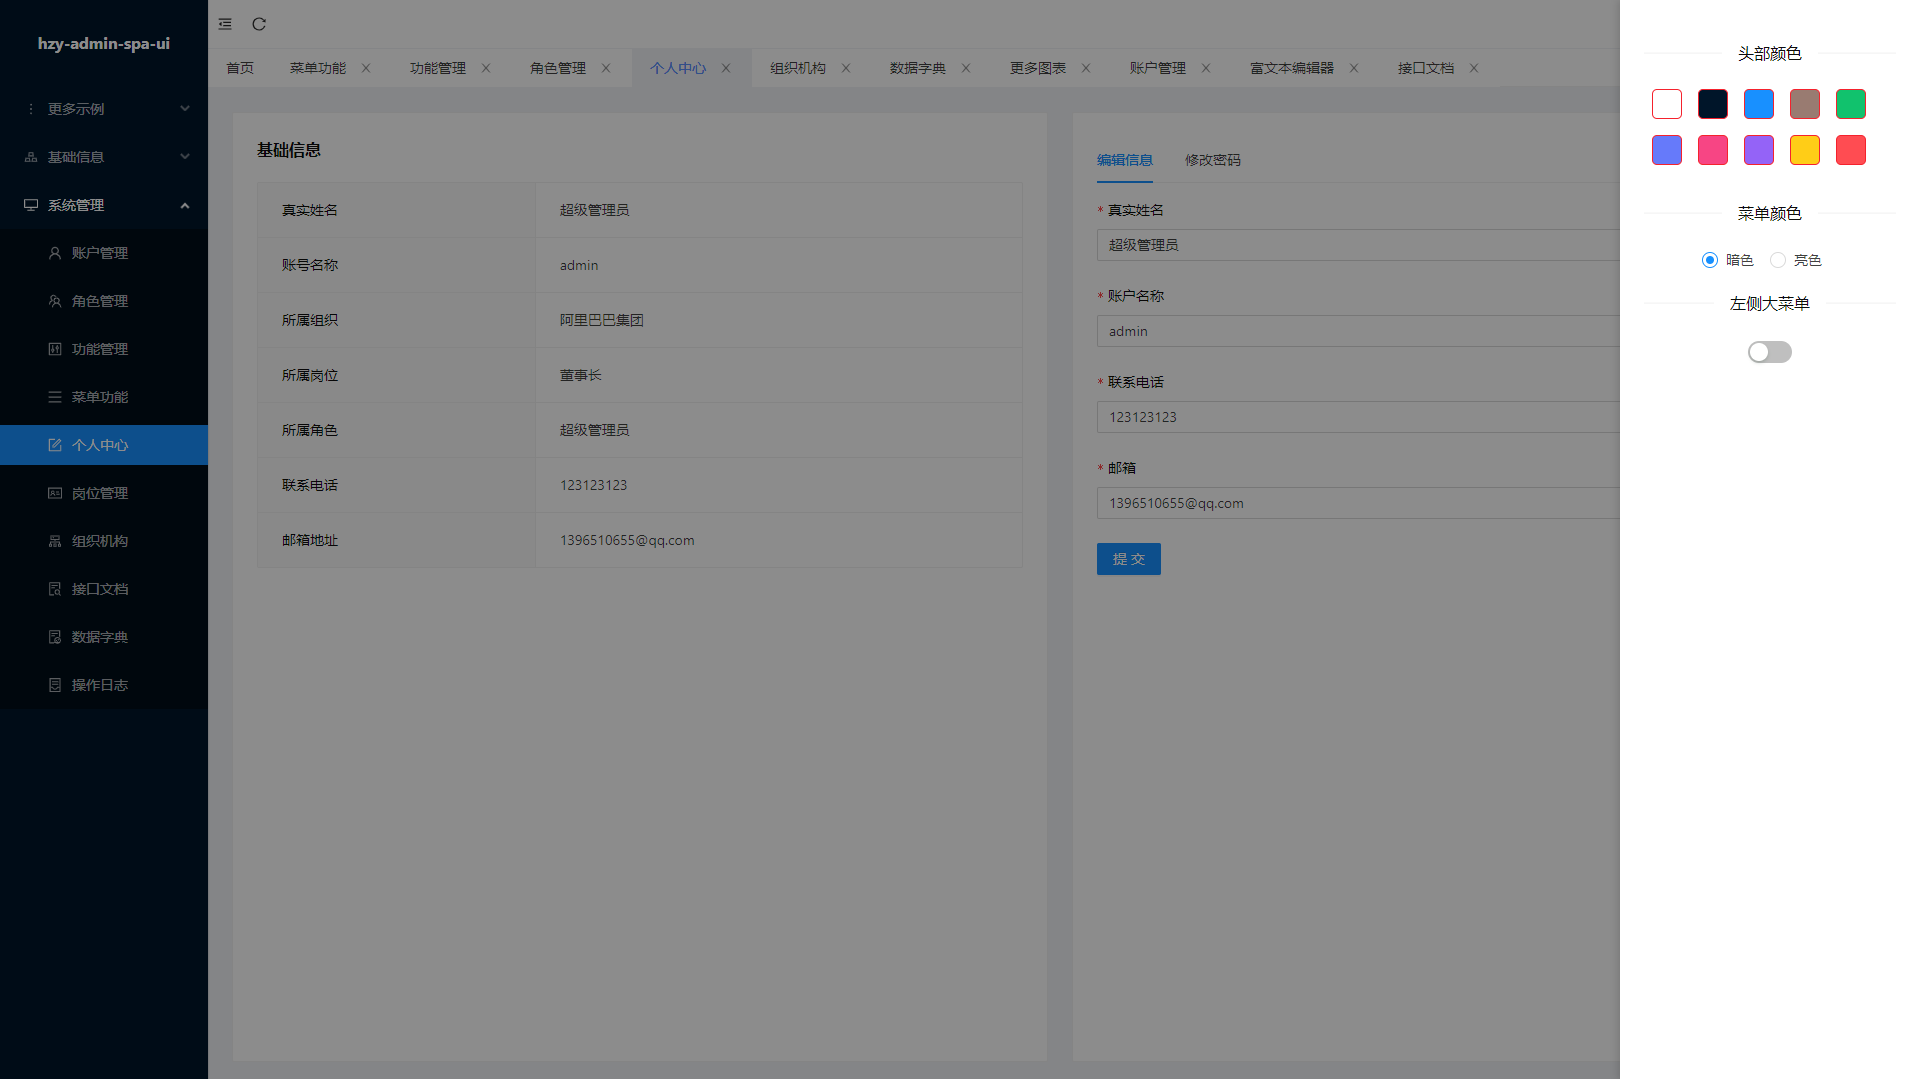Click the 操作日志 icon in sidebar
The height and width of the screenshot is (1079, 1920).
[55, 685]
